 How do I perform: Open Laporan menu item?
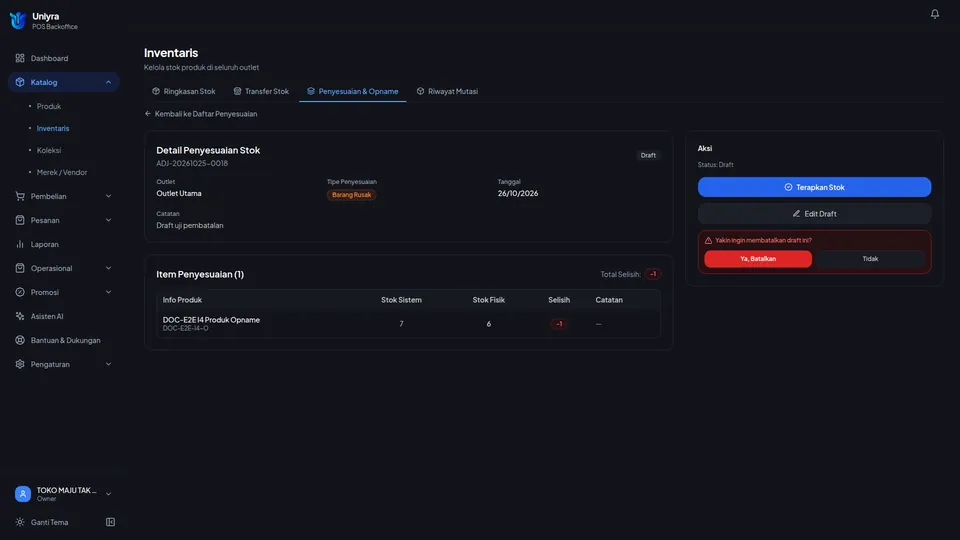coord(64,244)
